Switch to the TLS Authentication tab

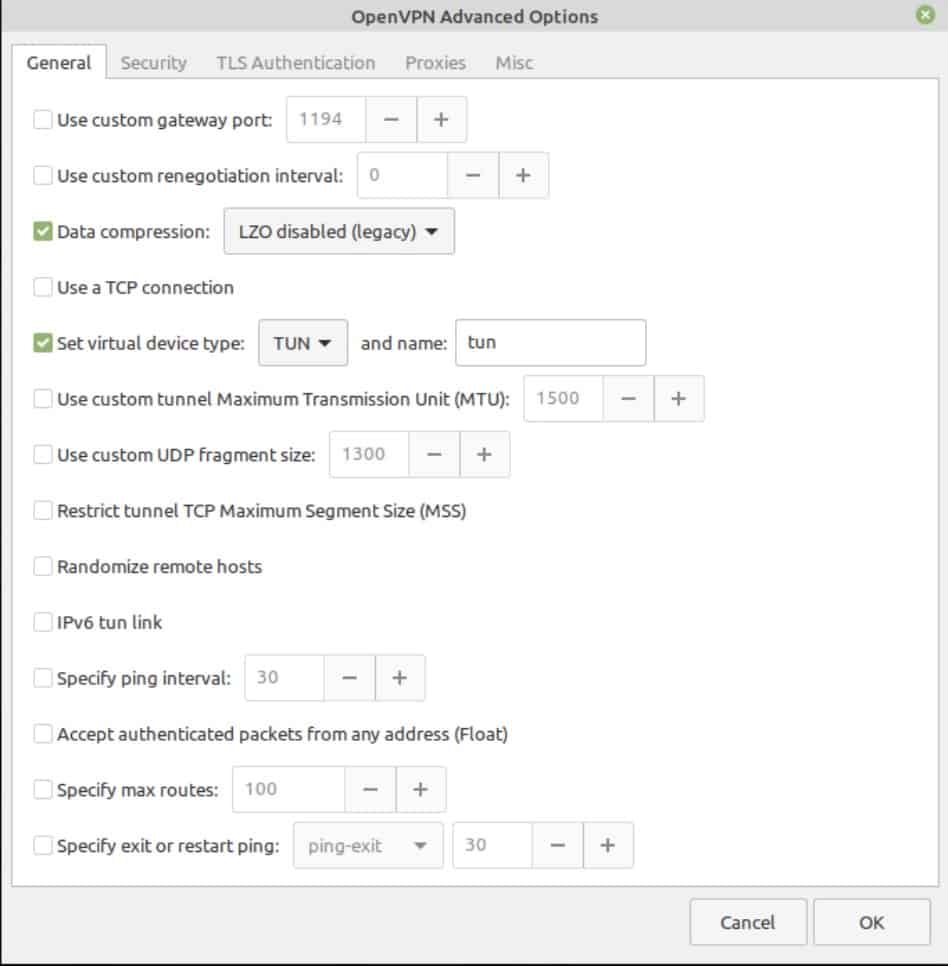click(x=296, y=62)
